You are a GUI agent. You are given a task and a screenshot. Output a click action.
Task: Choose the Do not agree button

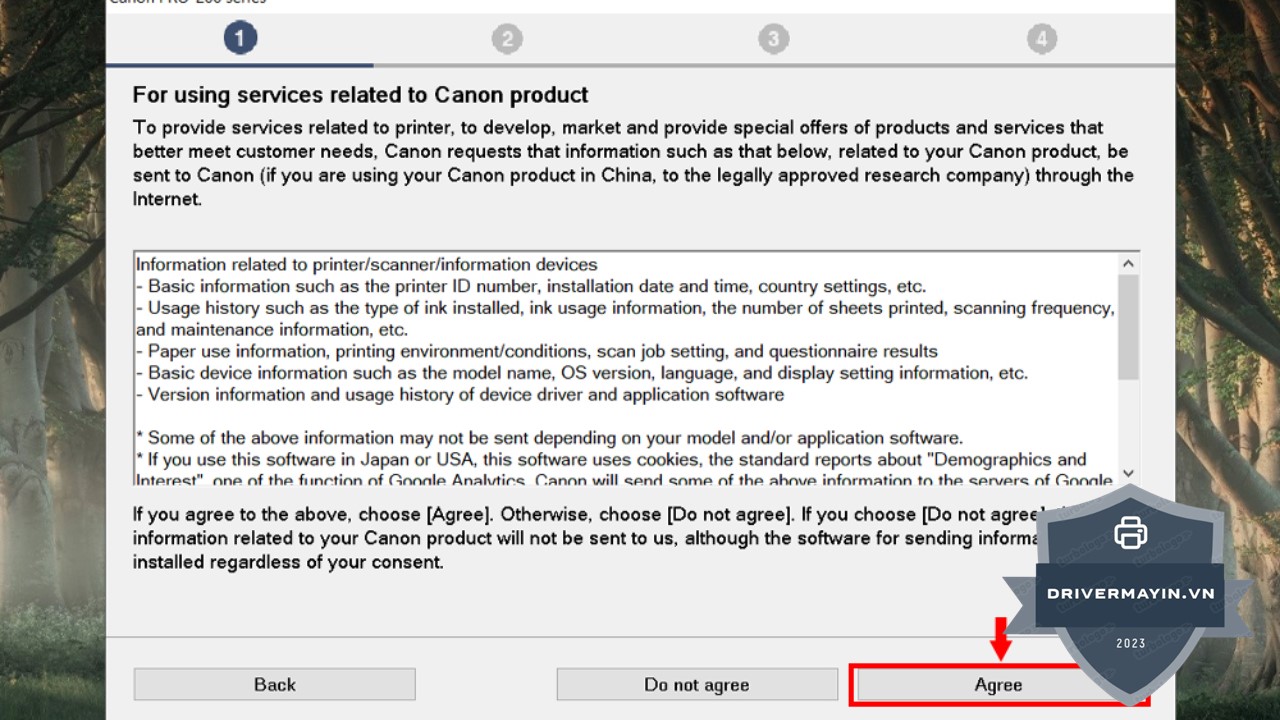pyautogui.click(x=697, y=685)
